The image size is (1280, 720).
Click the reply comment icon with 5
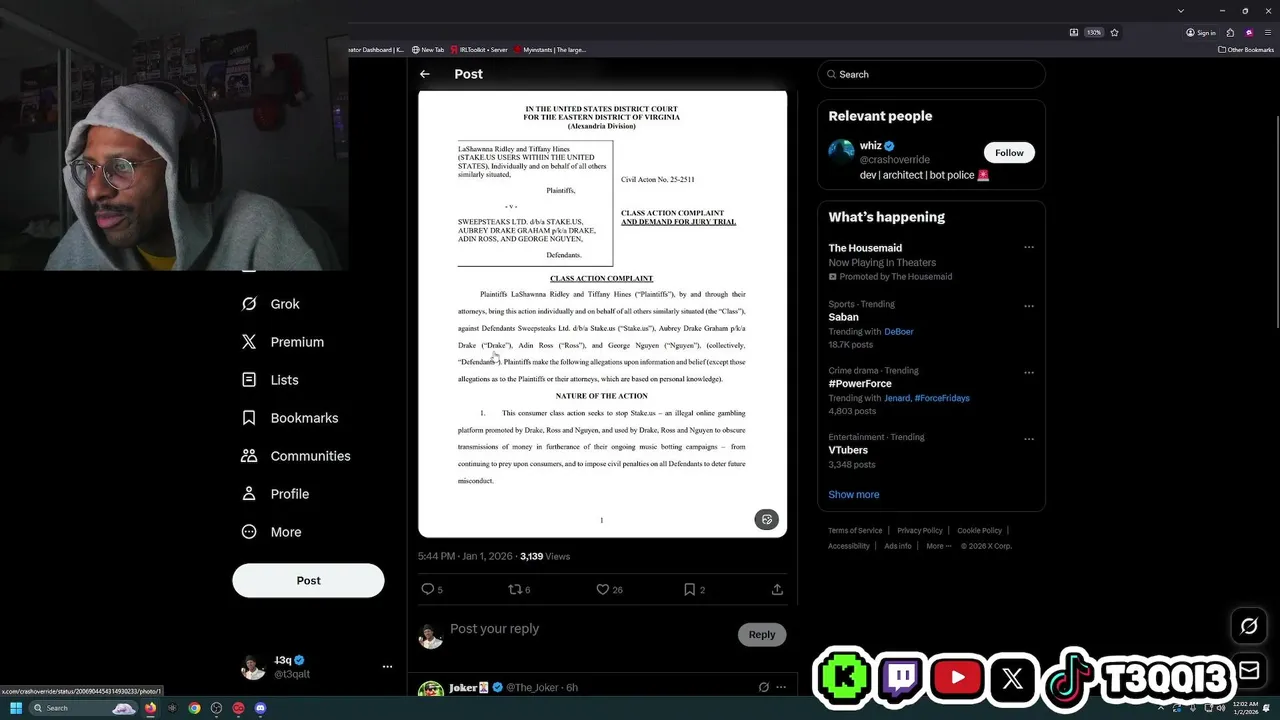tap(432, 590)
